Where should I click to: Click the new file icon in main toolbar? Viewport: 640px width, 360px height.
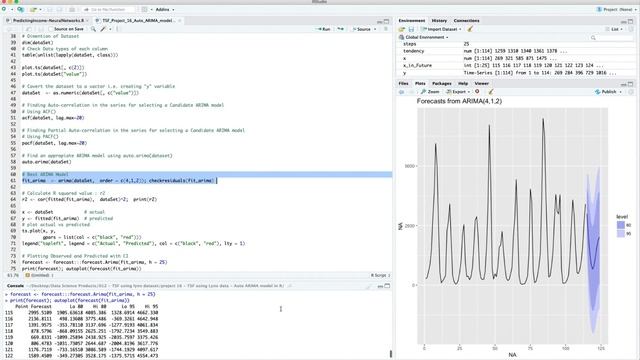click(x=4, y=9)
